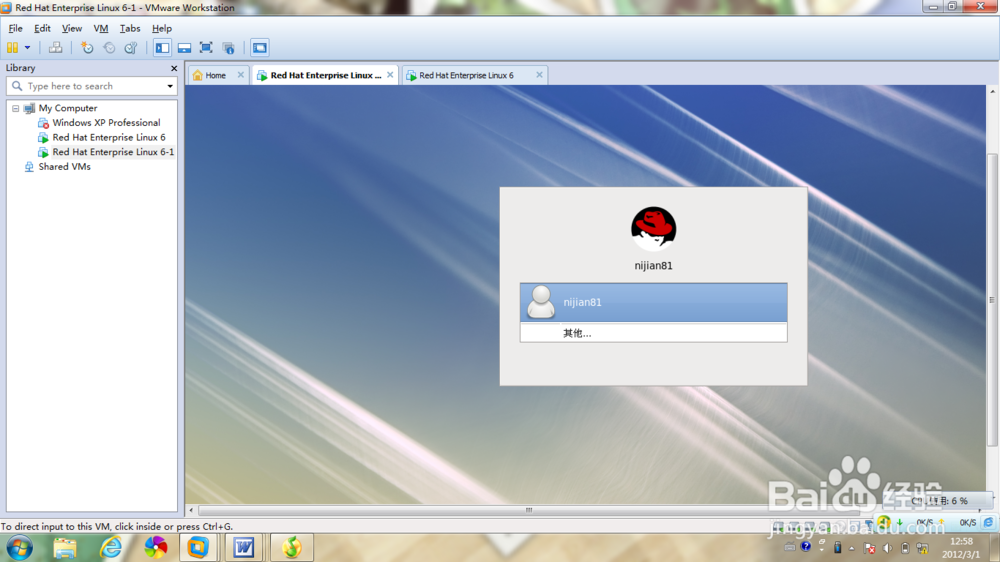
Task: Close the active Red Hat Enterprise Linux ... tab
Action: (x=390, y=75)
